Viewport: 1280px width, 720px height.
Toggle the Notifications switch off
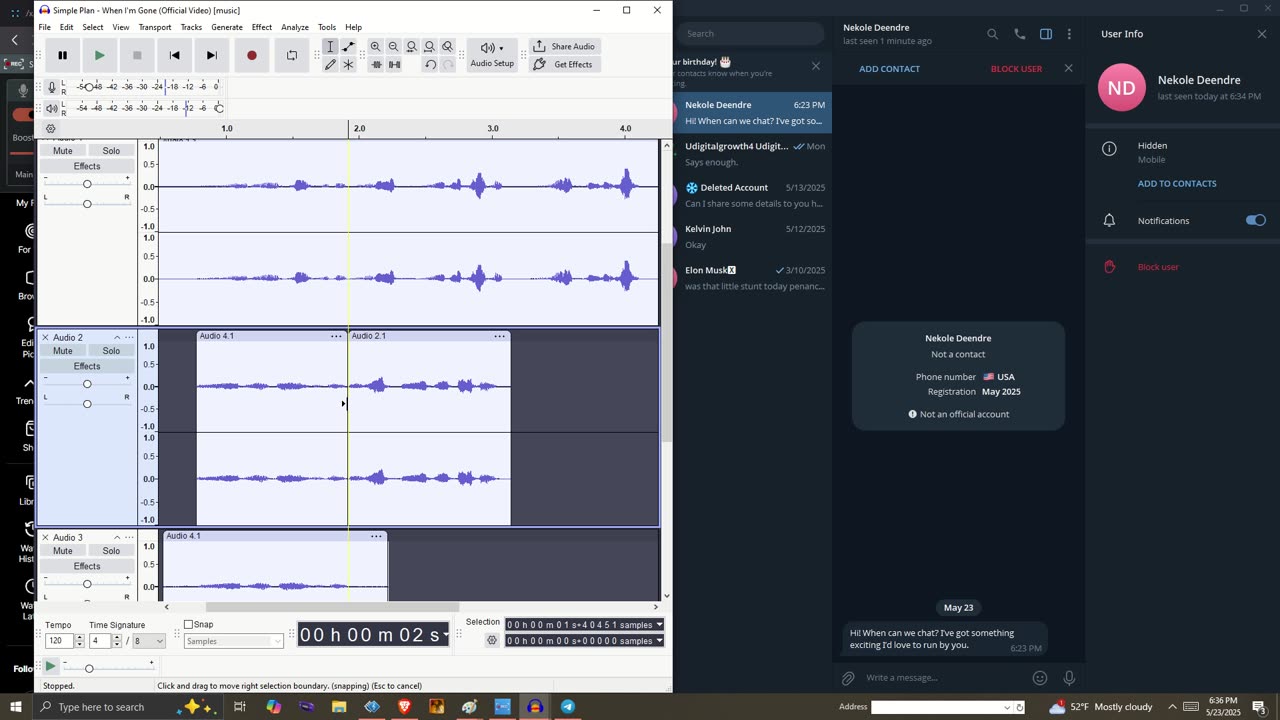(1255, 220)
